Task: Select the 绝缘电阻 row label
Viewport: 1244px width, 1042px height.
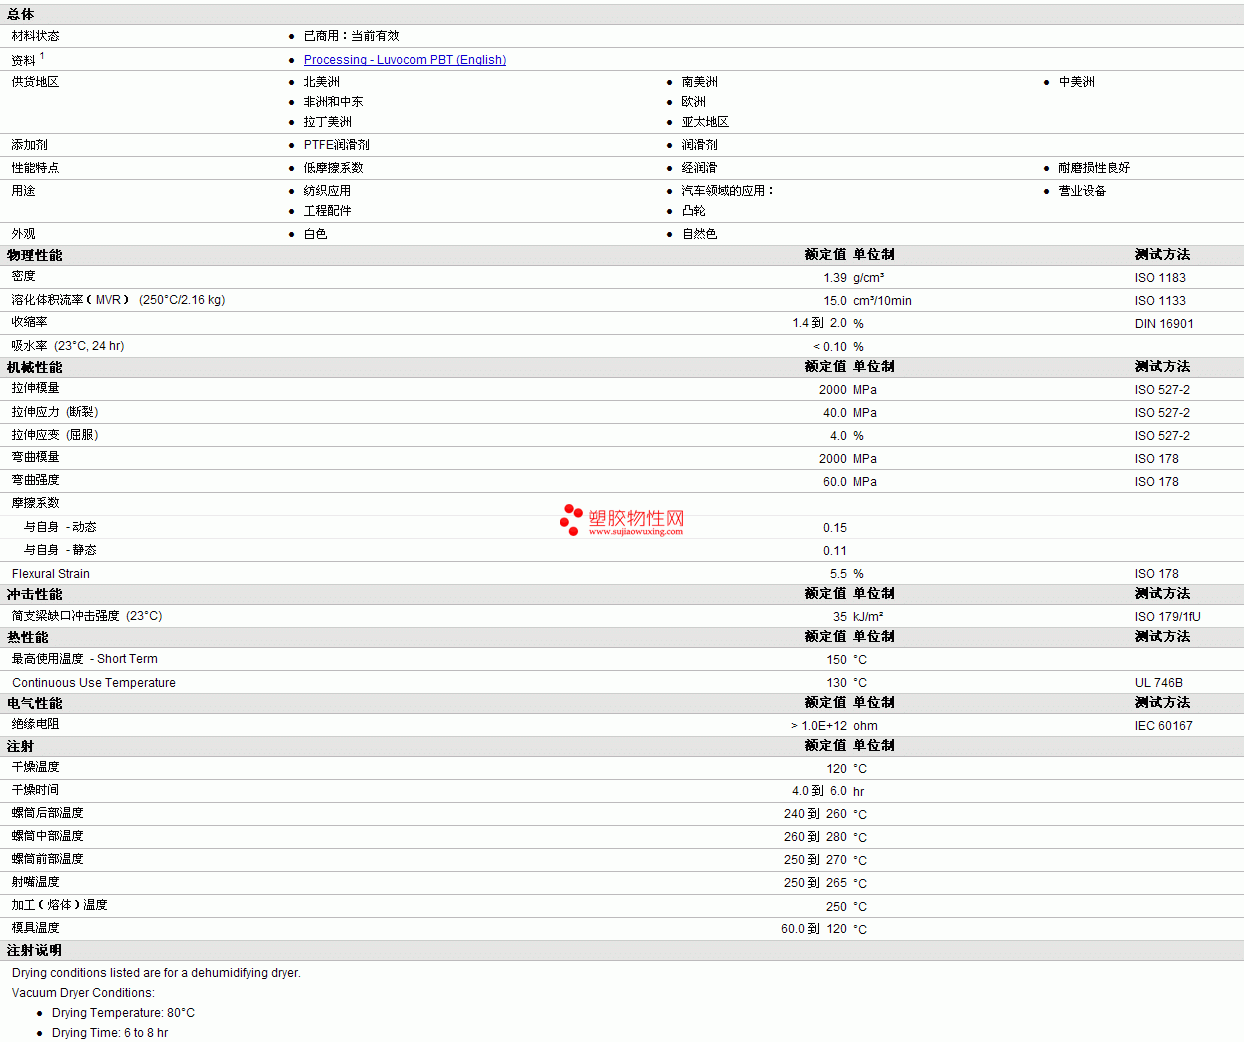Action: tap(35, 724)
